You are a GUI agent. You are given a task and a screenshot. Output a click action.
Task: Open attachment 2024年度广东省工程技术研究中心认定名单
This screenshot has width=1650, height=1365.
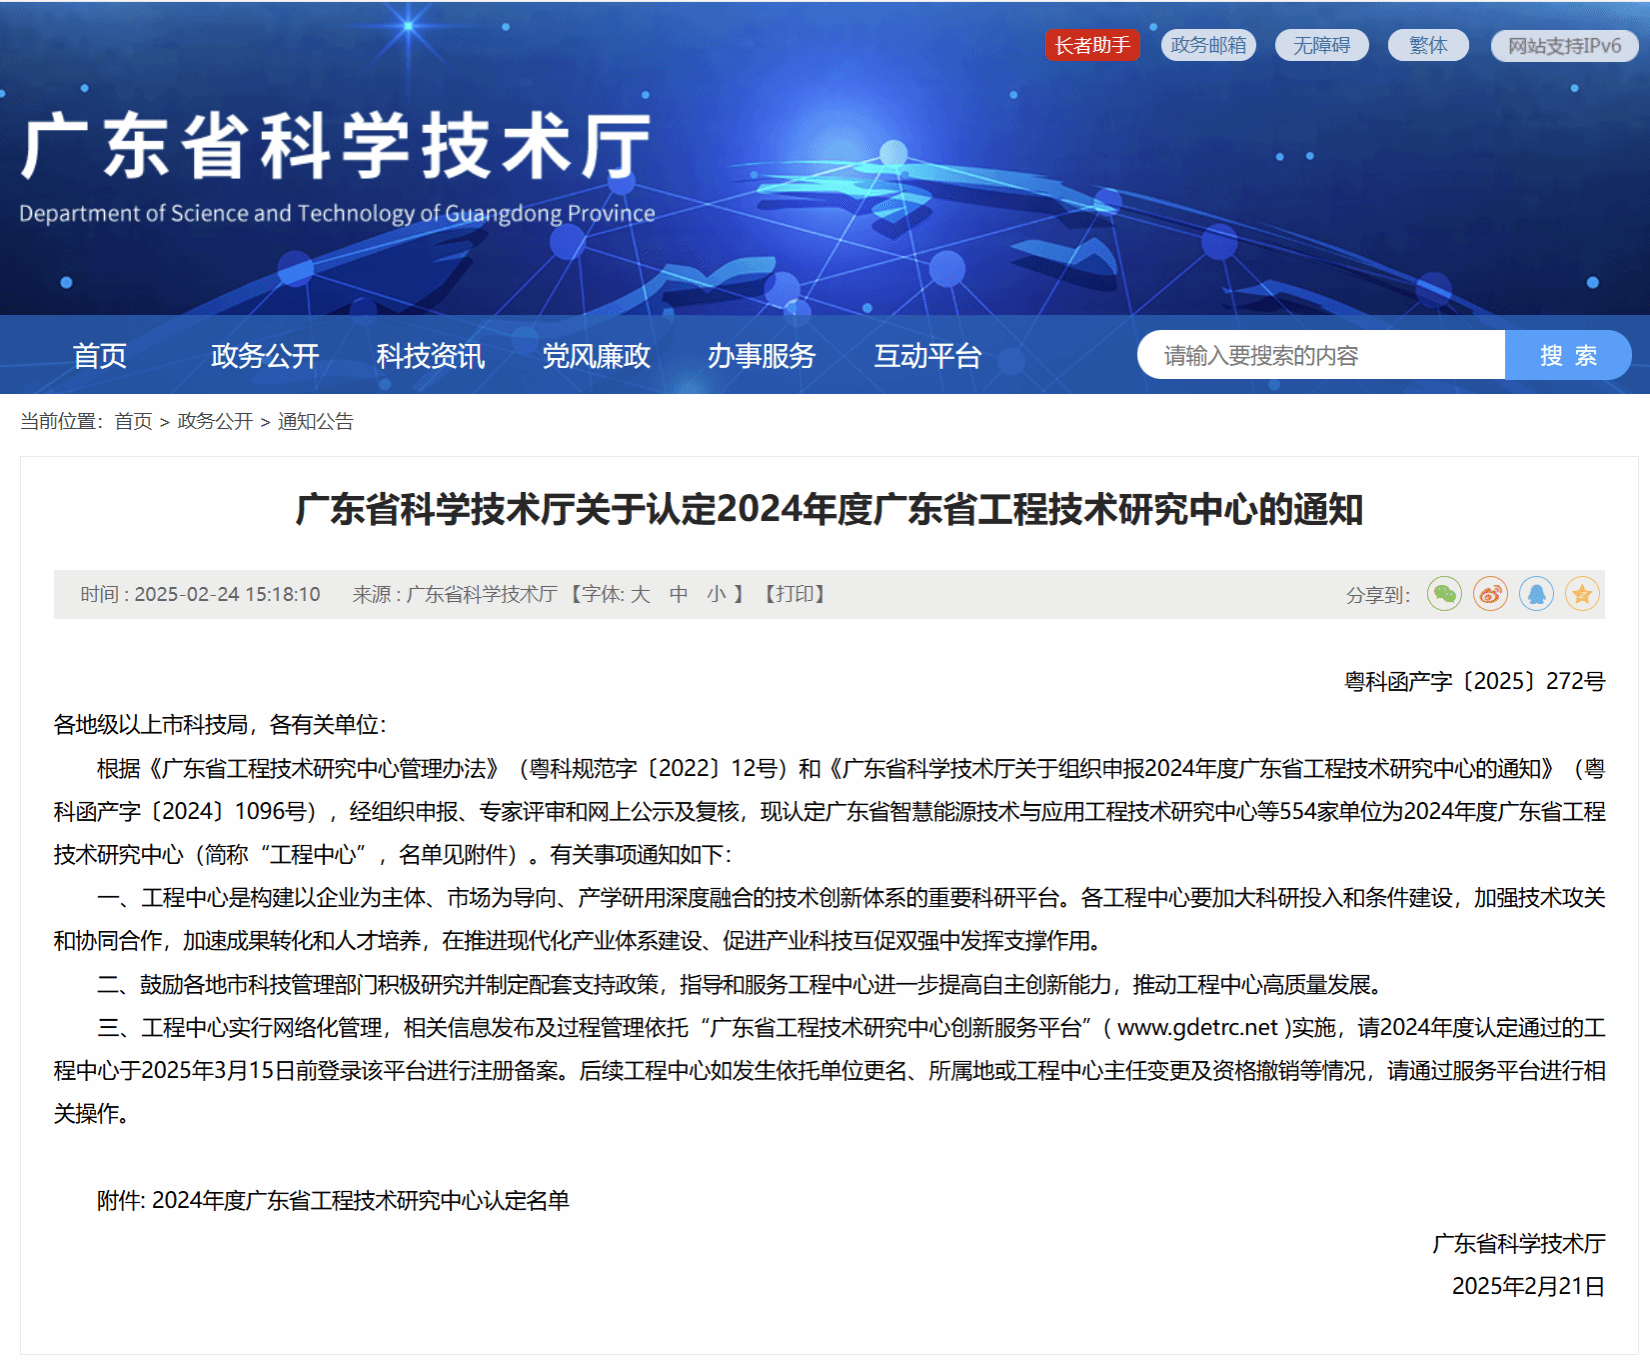pos(360,1200)
